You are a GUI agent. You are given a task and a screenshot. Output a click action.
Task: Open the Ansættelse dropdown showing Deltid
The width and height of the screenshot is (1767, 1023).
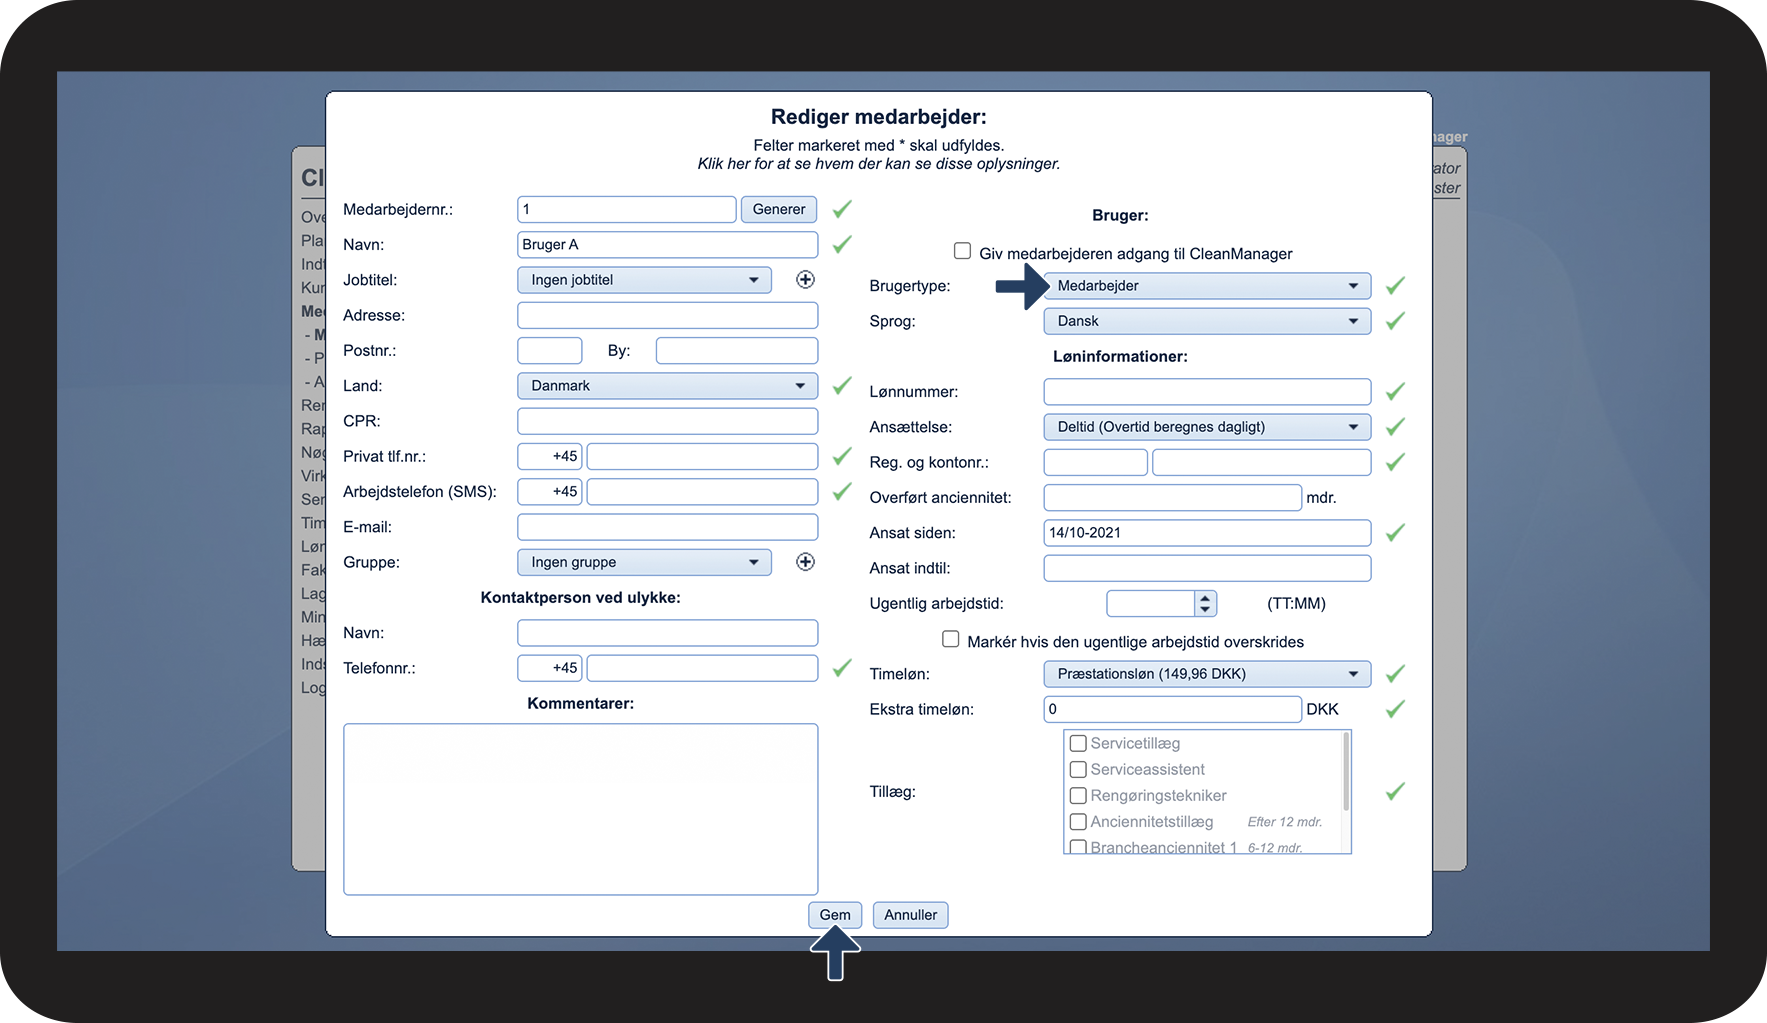[x=1207, y=427]
